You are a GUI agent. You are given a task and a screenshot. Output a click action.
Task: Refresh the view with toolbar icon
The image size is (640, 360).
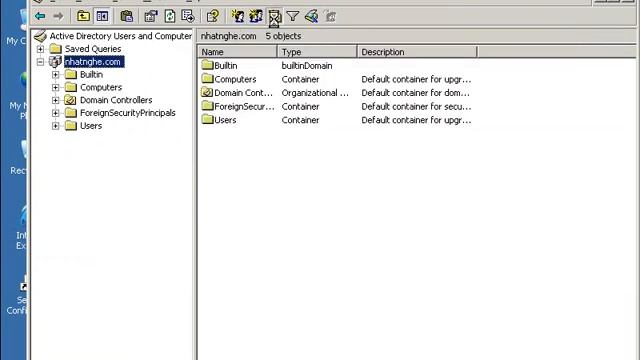(170, 16)
